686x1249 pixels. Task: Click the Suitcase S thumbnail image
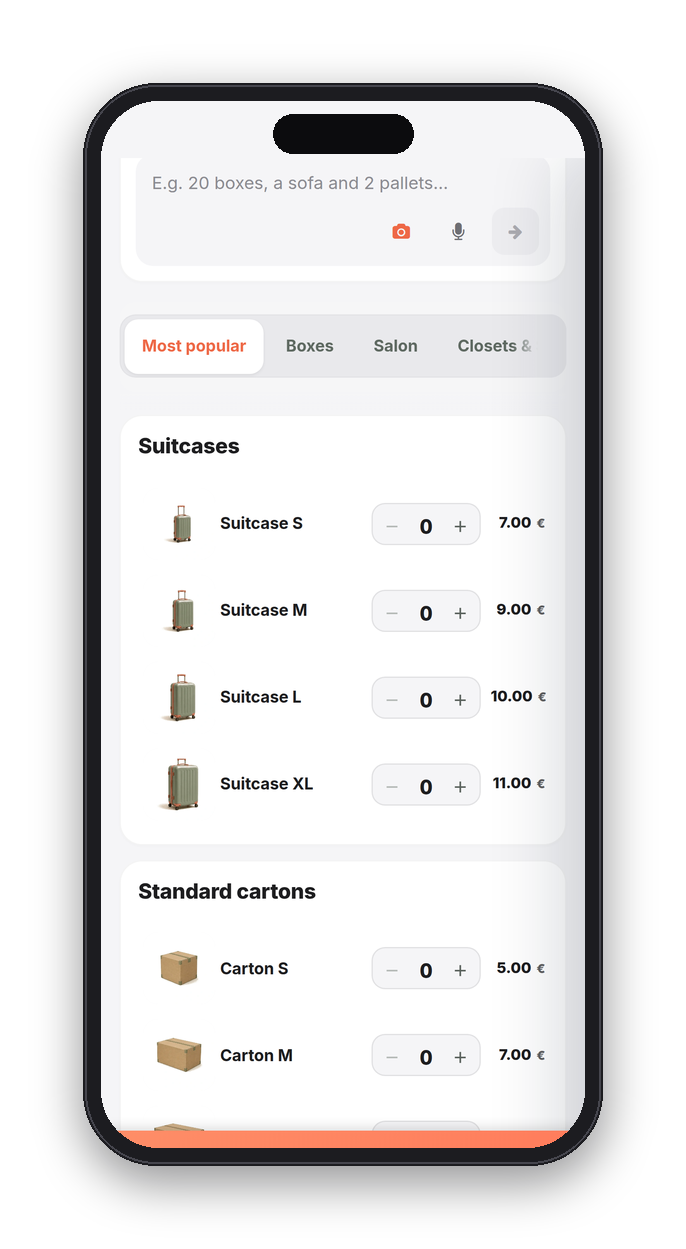(180, 524)
